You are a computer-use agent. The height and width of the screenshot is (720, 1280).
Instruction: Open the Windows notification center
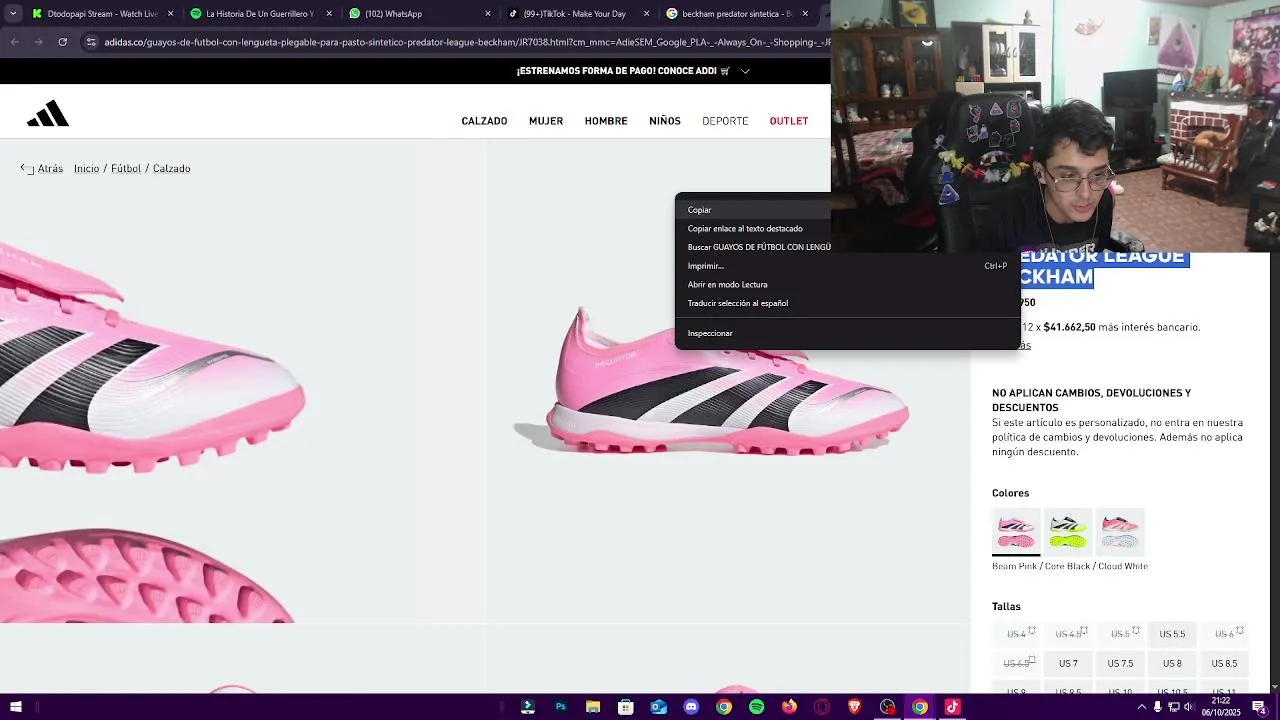1259,707
